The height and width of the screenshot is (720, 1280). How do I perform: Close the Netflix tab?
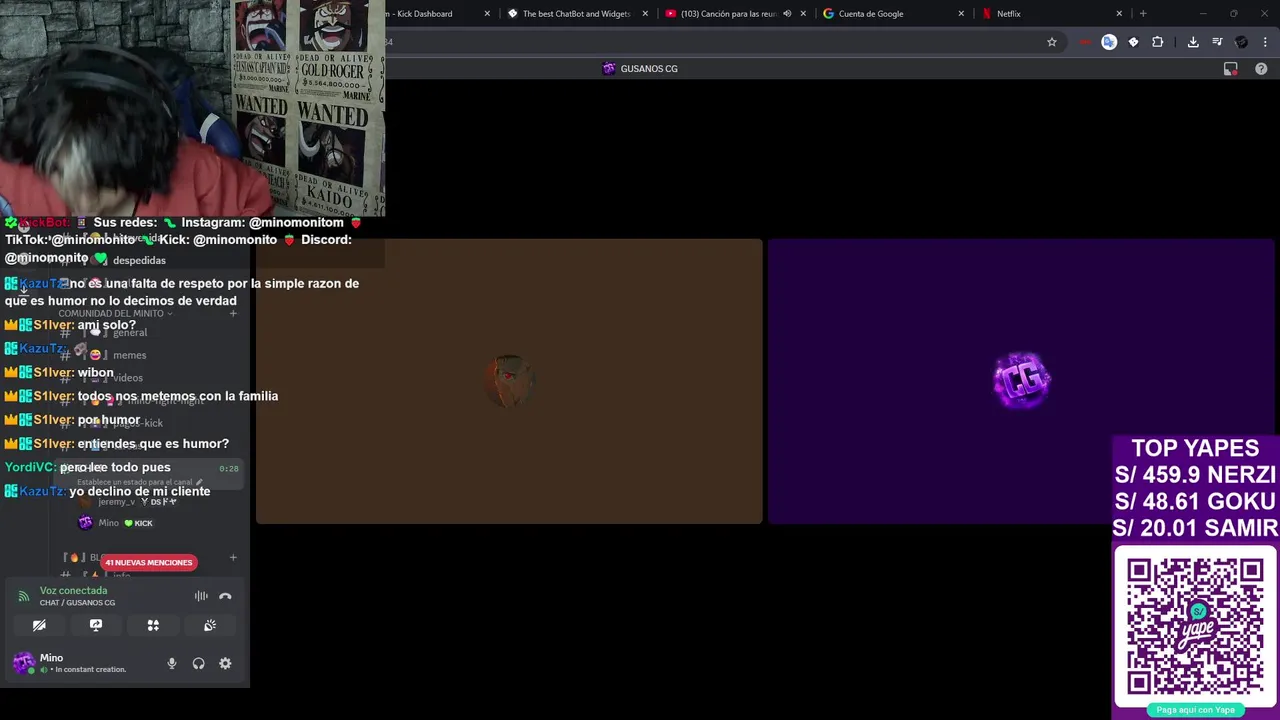tap(1119, 14)
